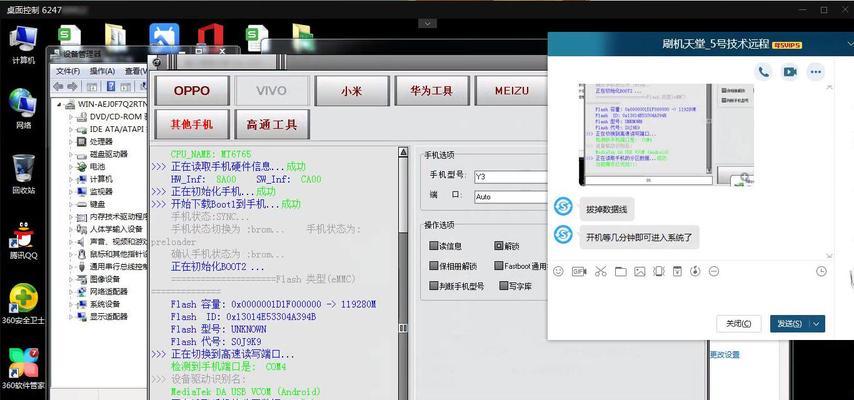The image size is (854, 400).
Task: Toggle the 解锁 checkbox
Action: pyautogui.click(x=498, y=246)
